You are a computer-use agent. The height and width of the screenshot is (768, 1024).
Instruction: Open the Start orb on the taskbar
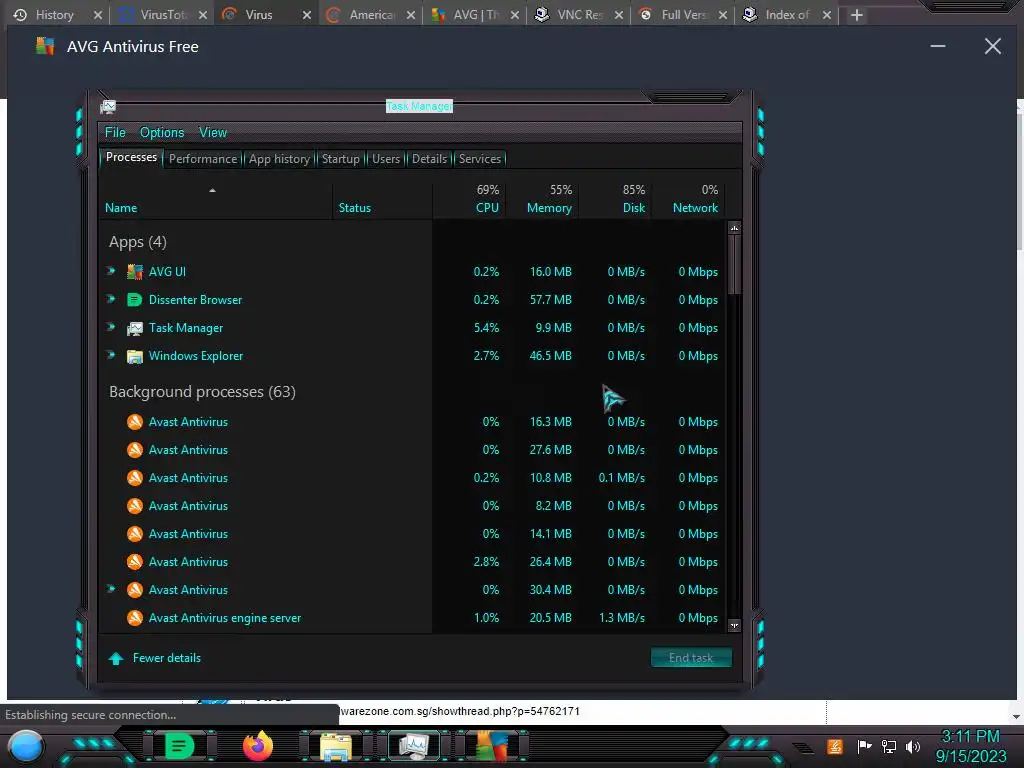[26, 746]
